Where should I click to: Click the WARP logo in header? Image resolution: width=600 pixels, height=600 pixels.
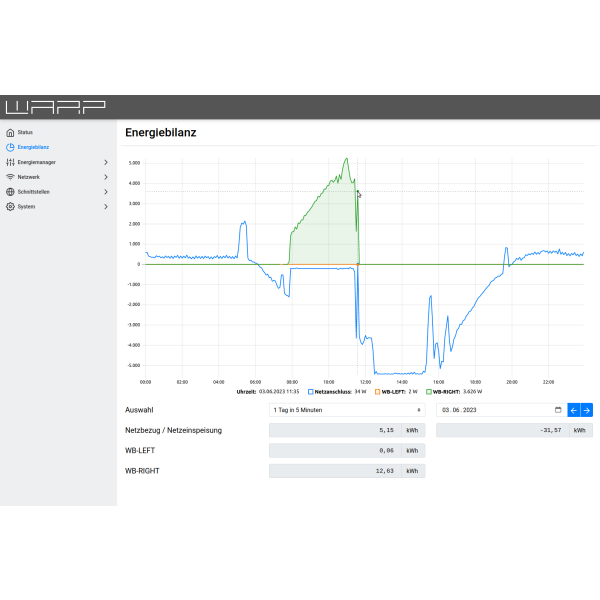[55, 107]
